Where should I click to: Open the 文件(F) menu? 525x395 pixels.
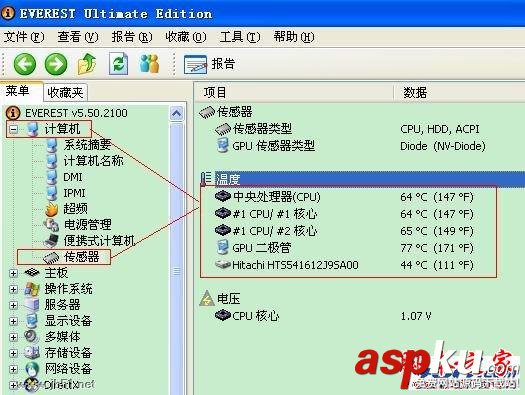pos(24,36)
